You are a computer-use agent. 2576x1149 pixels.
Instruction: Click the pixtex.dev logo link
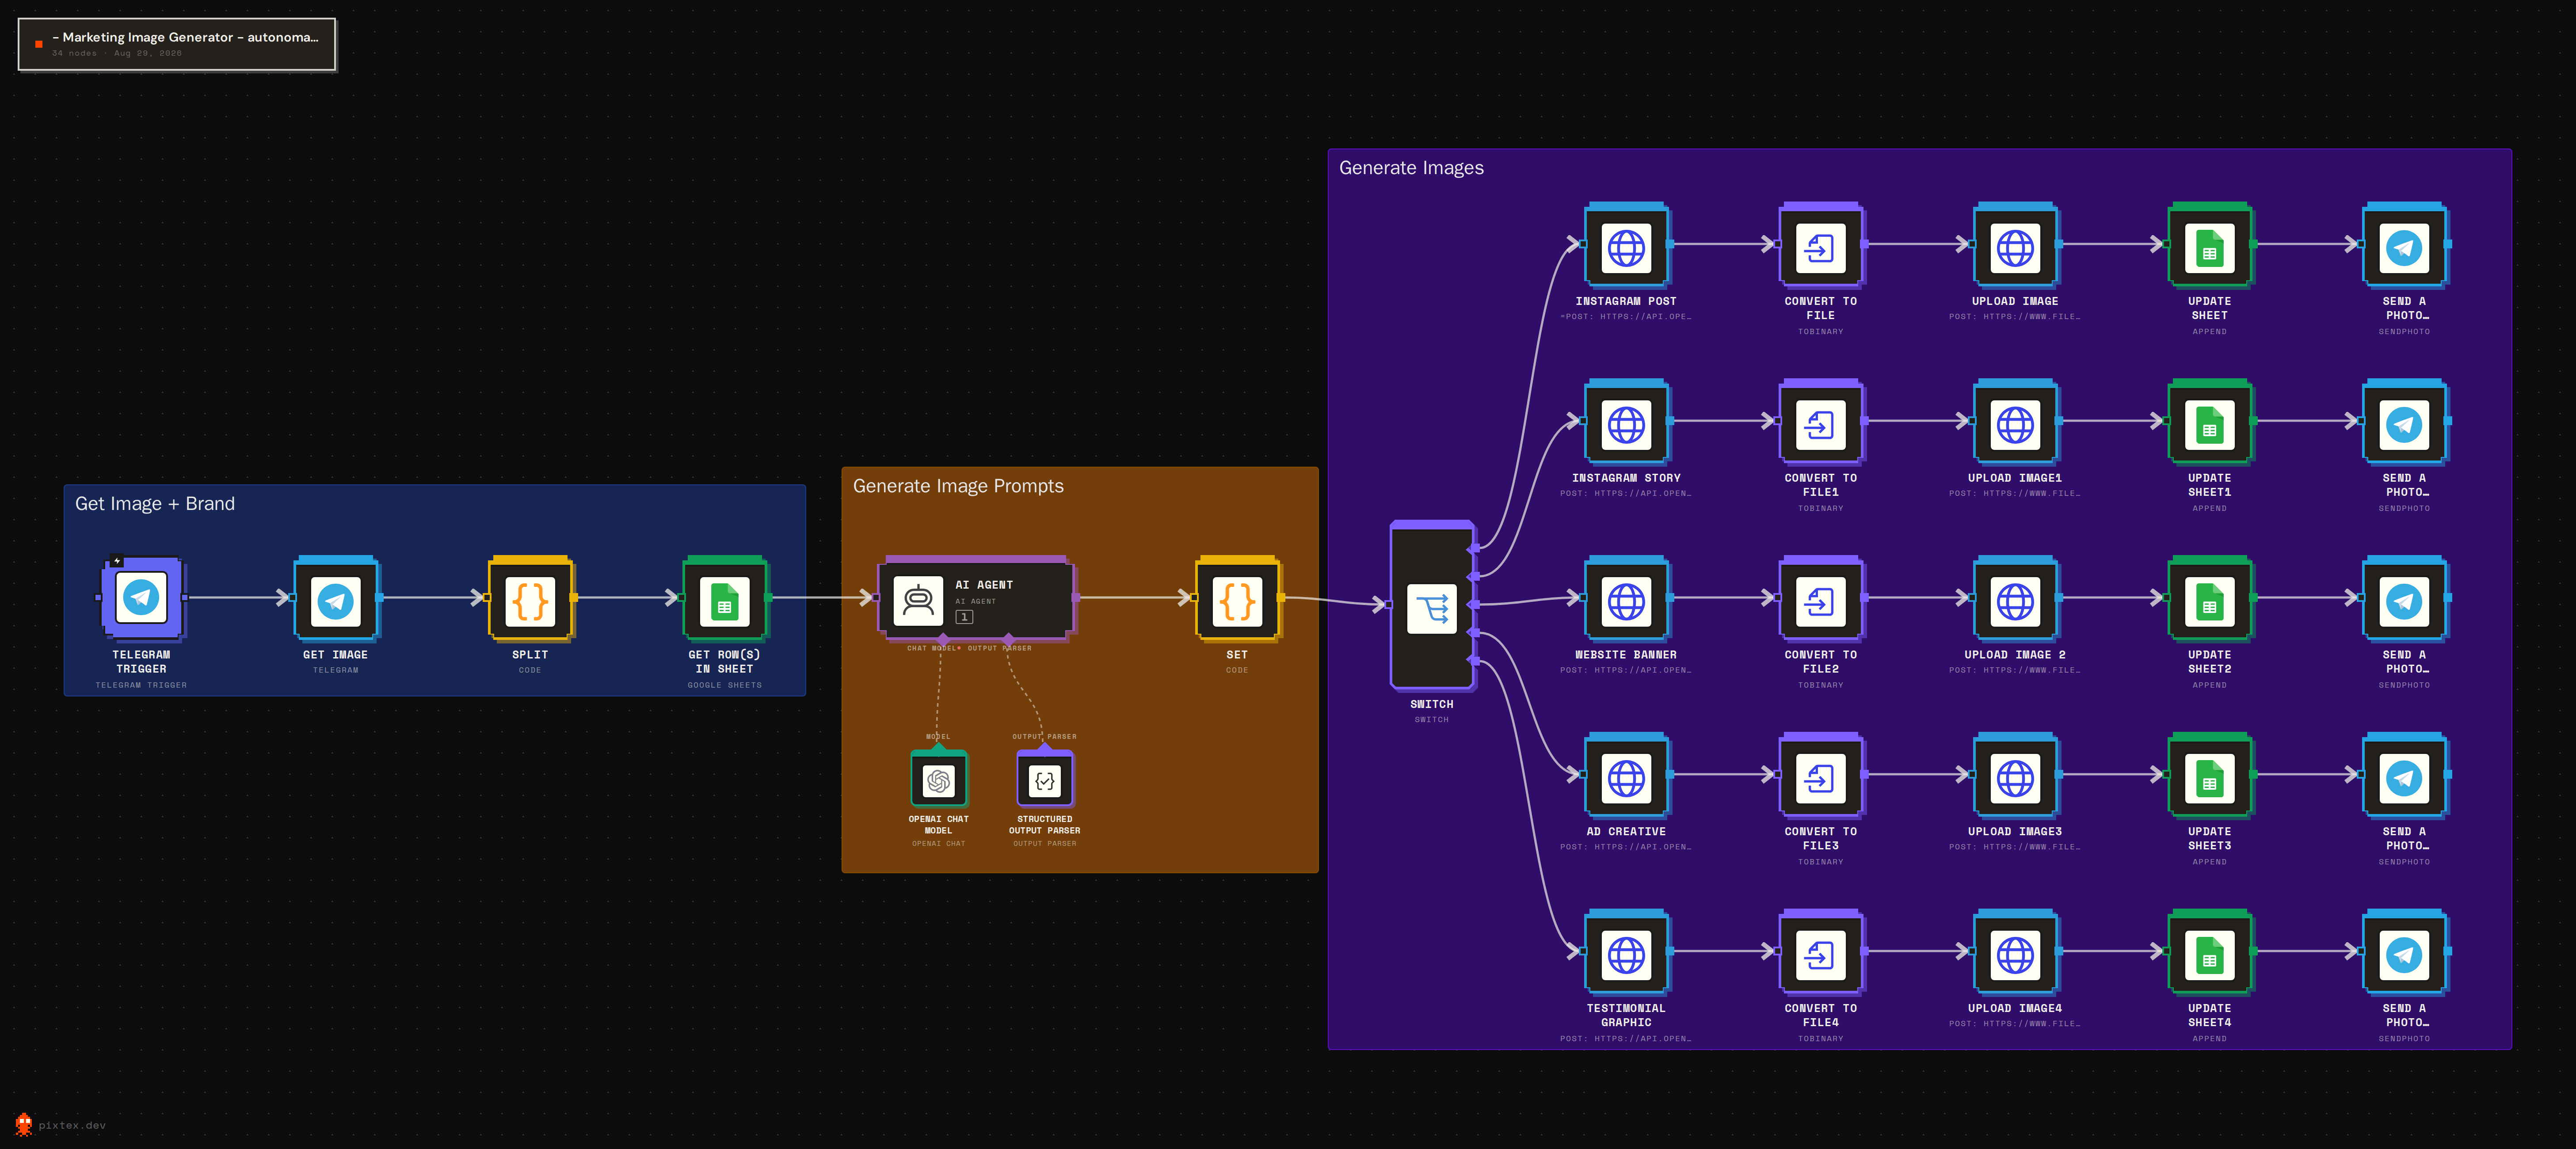(61, 1125)
